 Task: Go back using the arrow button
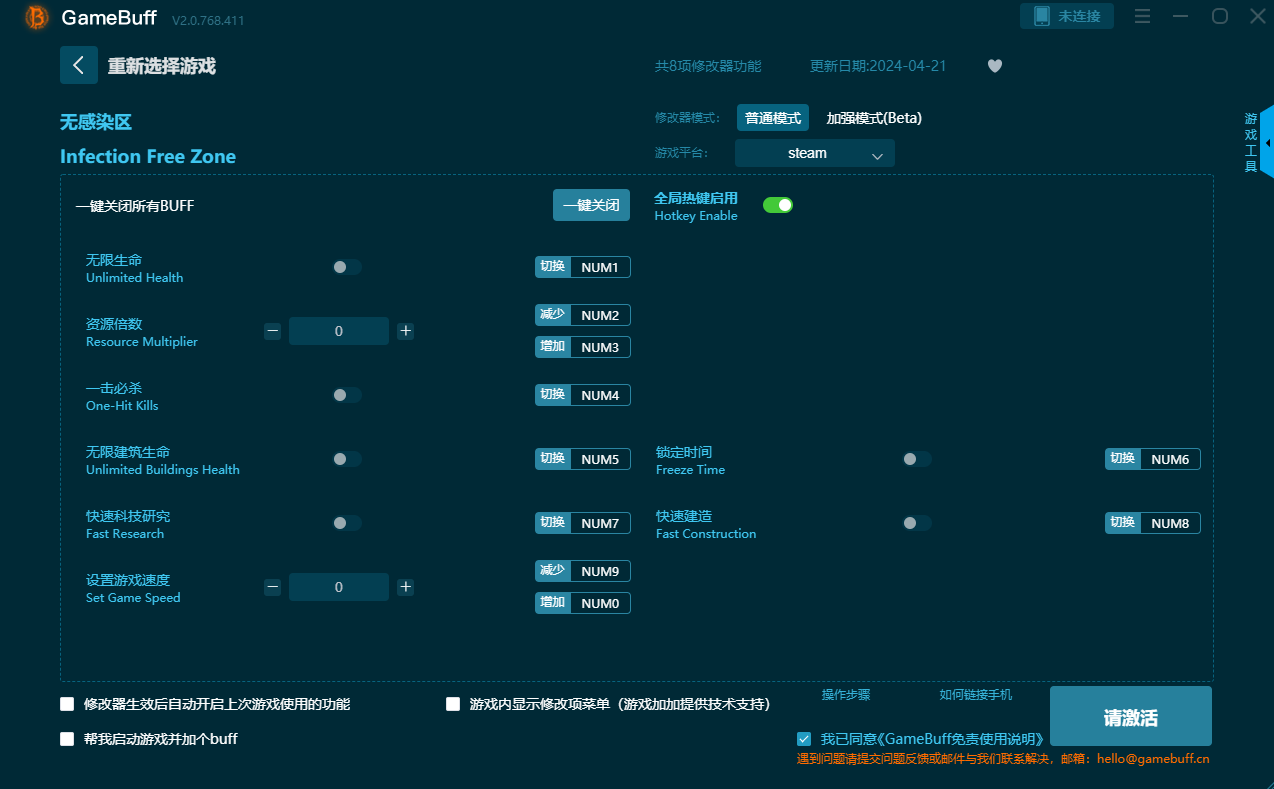[x=79, y=65]
